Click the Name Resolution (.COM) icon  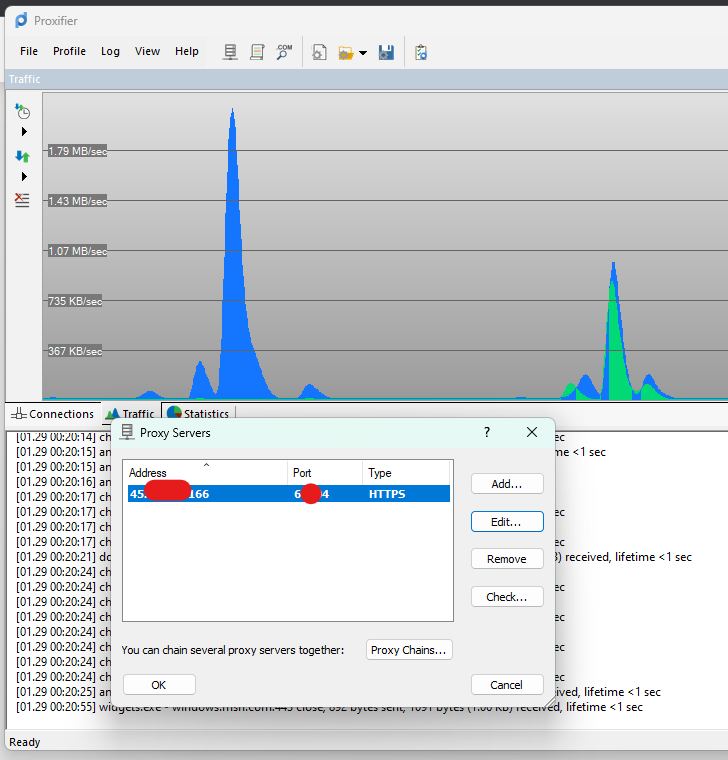[x=284, y=52]
